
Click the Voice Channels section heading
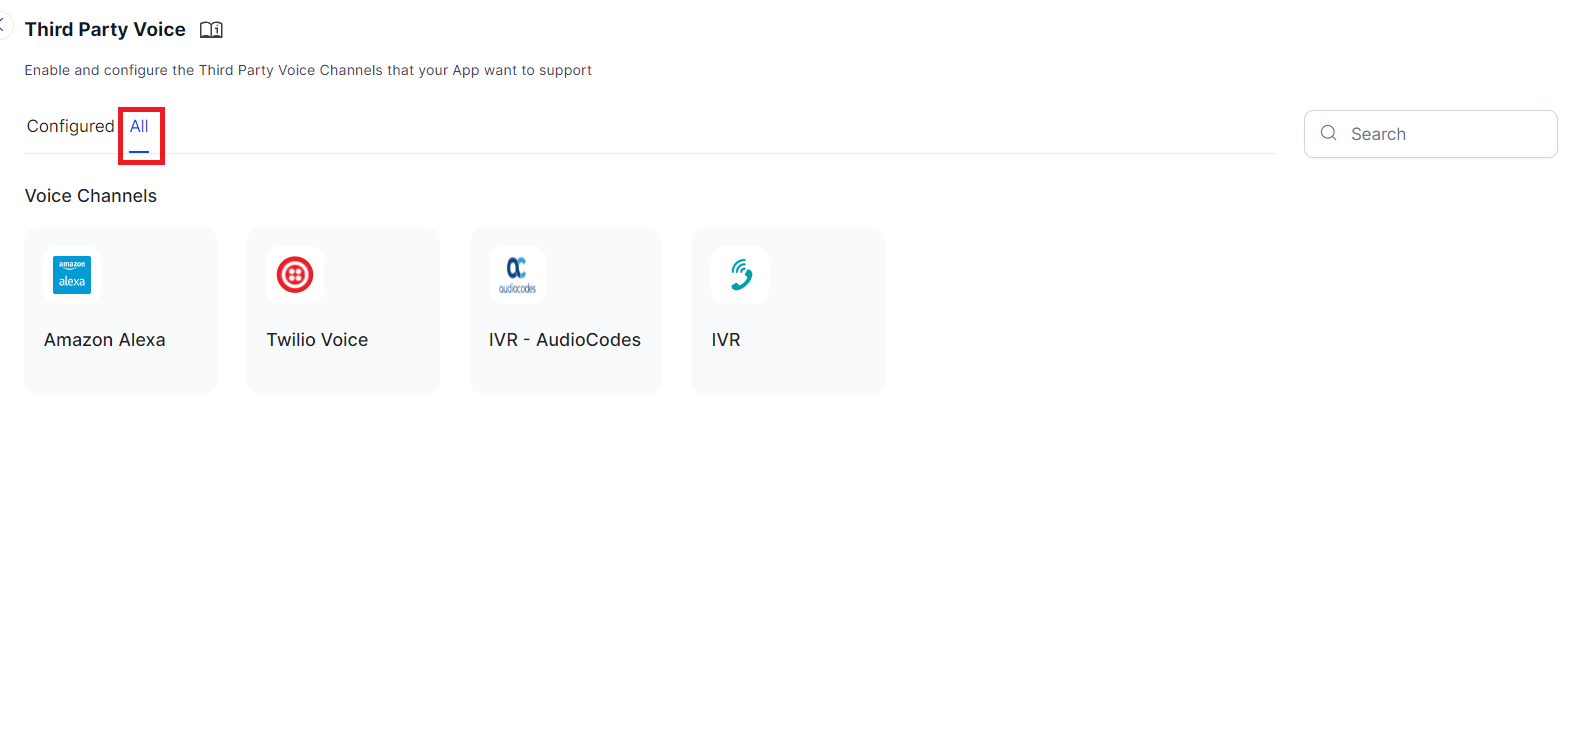[91, 196]
